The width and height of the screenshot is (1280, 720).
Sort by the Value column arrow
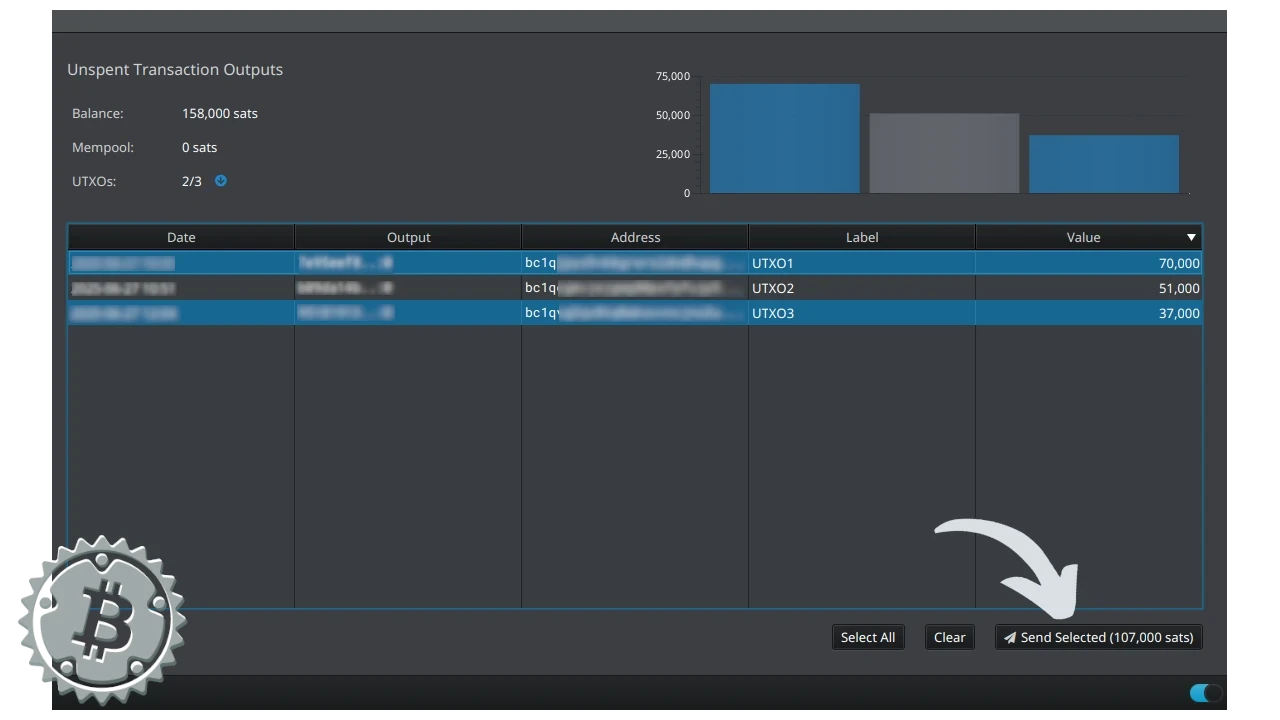(x=1191, y=238)
